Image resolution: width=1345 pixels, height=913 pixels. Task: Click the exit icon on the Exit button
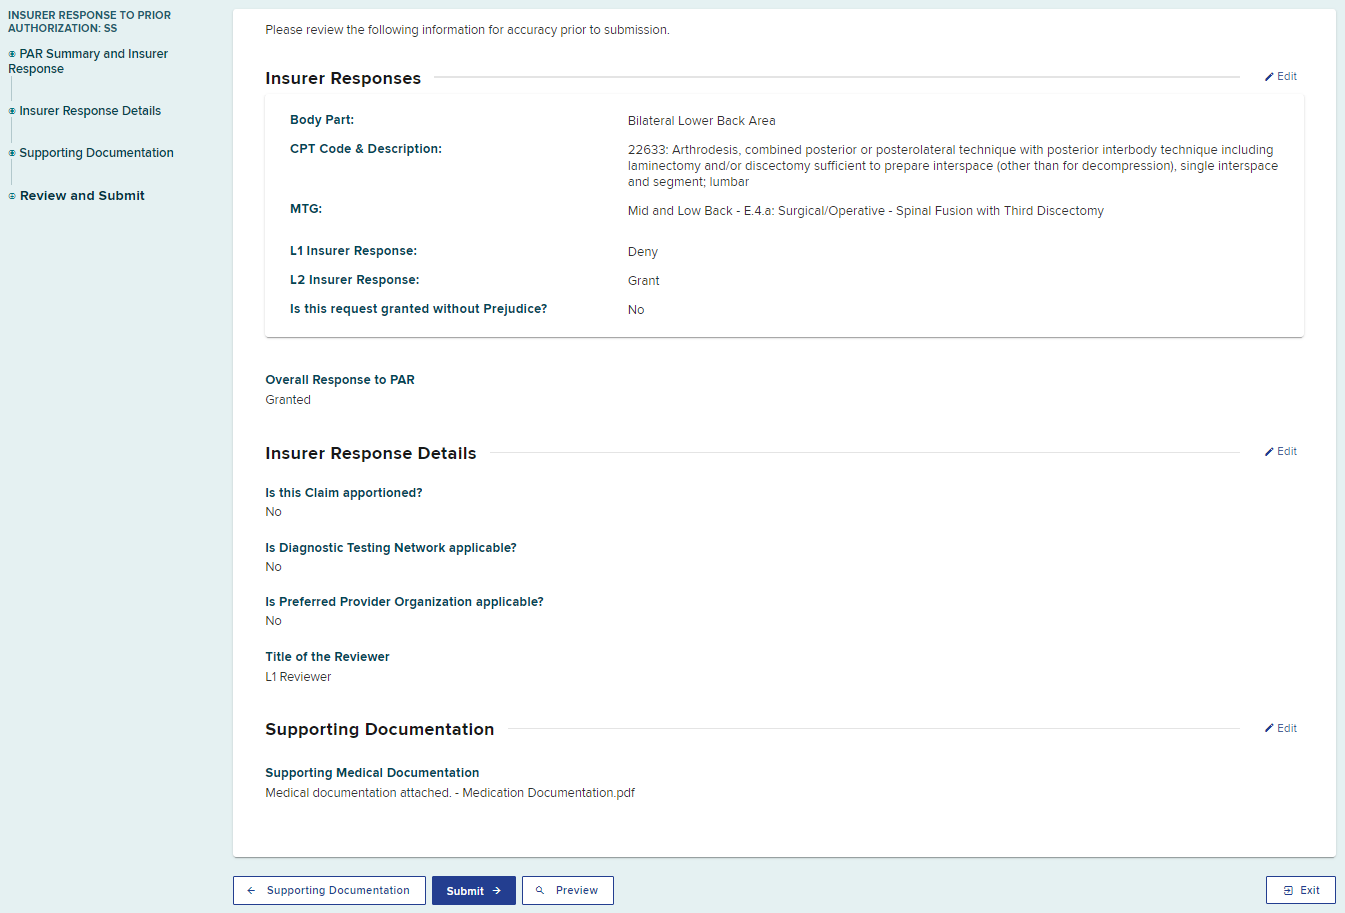point(1288,890)
